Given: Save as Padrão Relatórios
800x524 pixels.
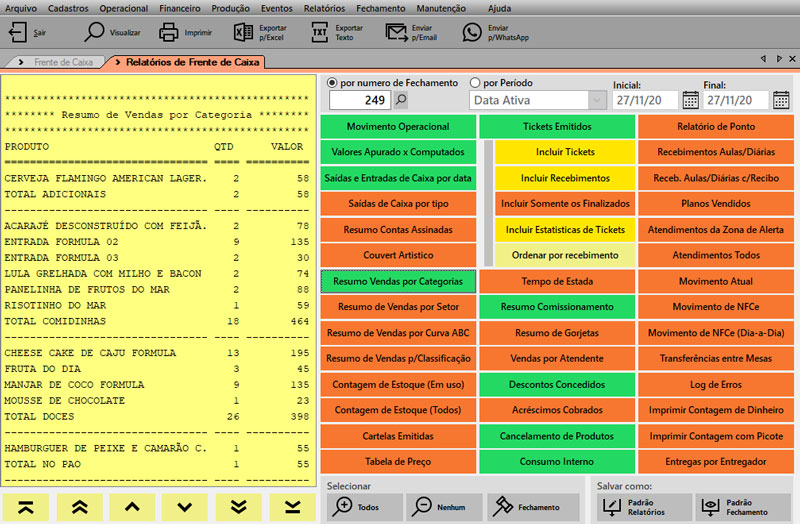Looking at the screenshot, I should pos(644,507).
